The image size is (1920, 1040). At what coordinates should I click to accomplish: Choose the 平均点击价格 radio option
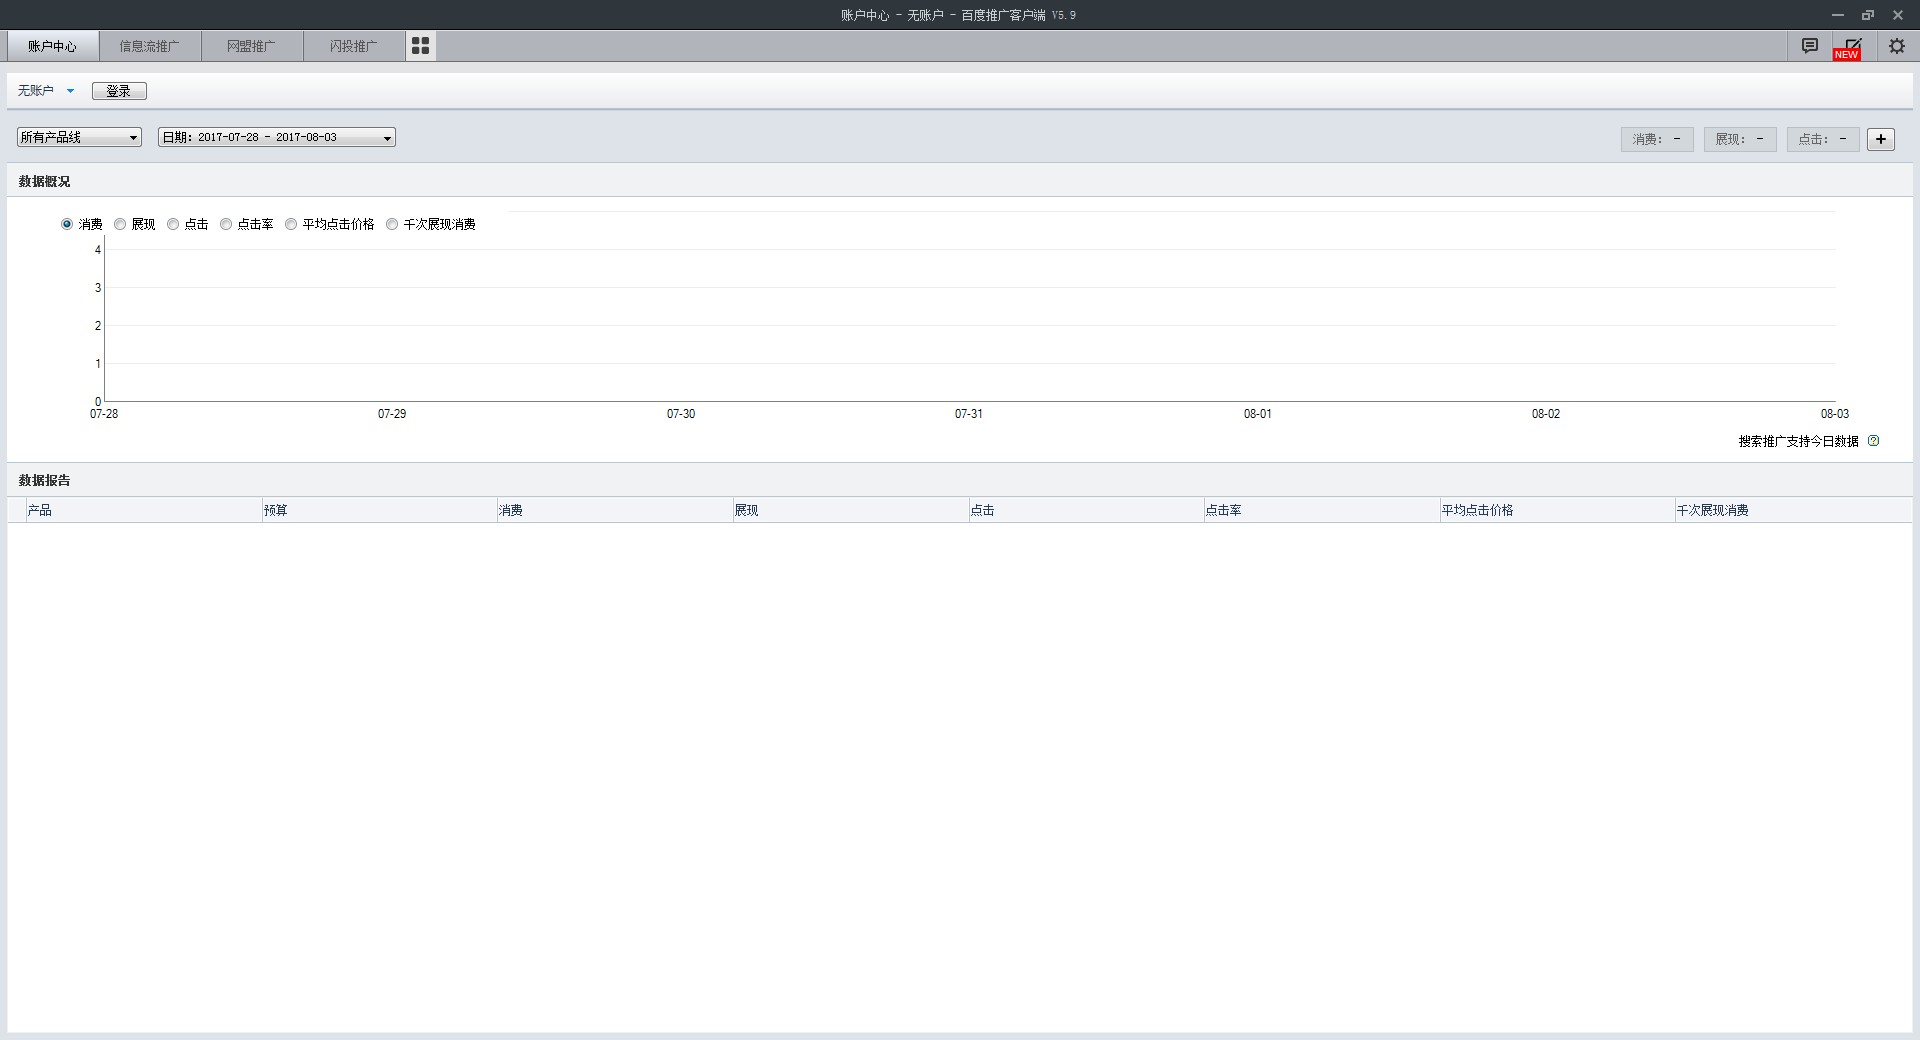pos(291,224)
